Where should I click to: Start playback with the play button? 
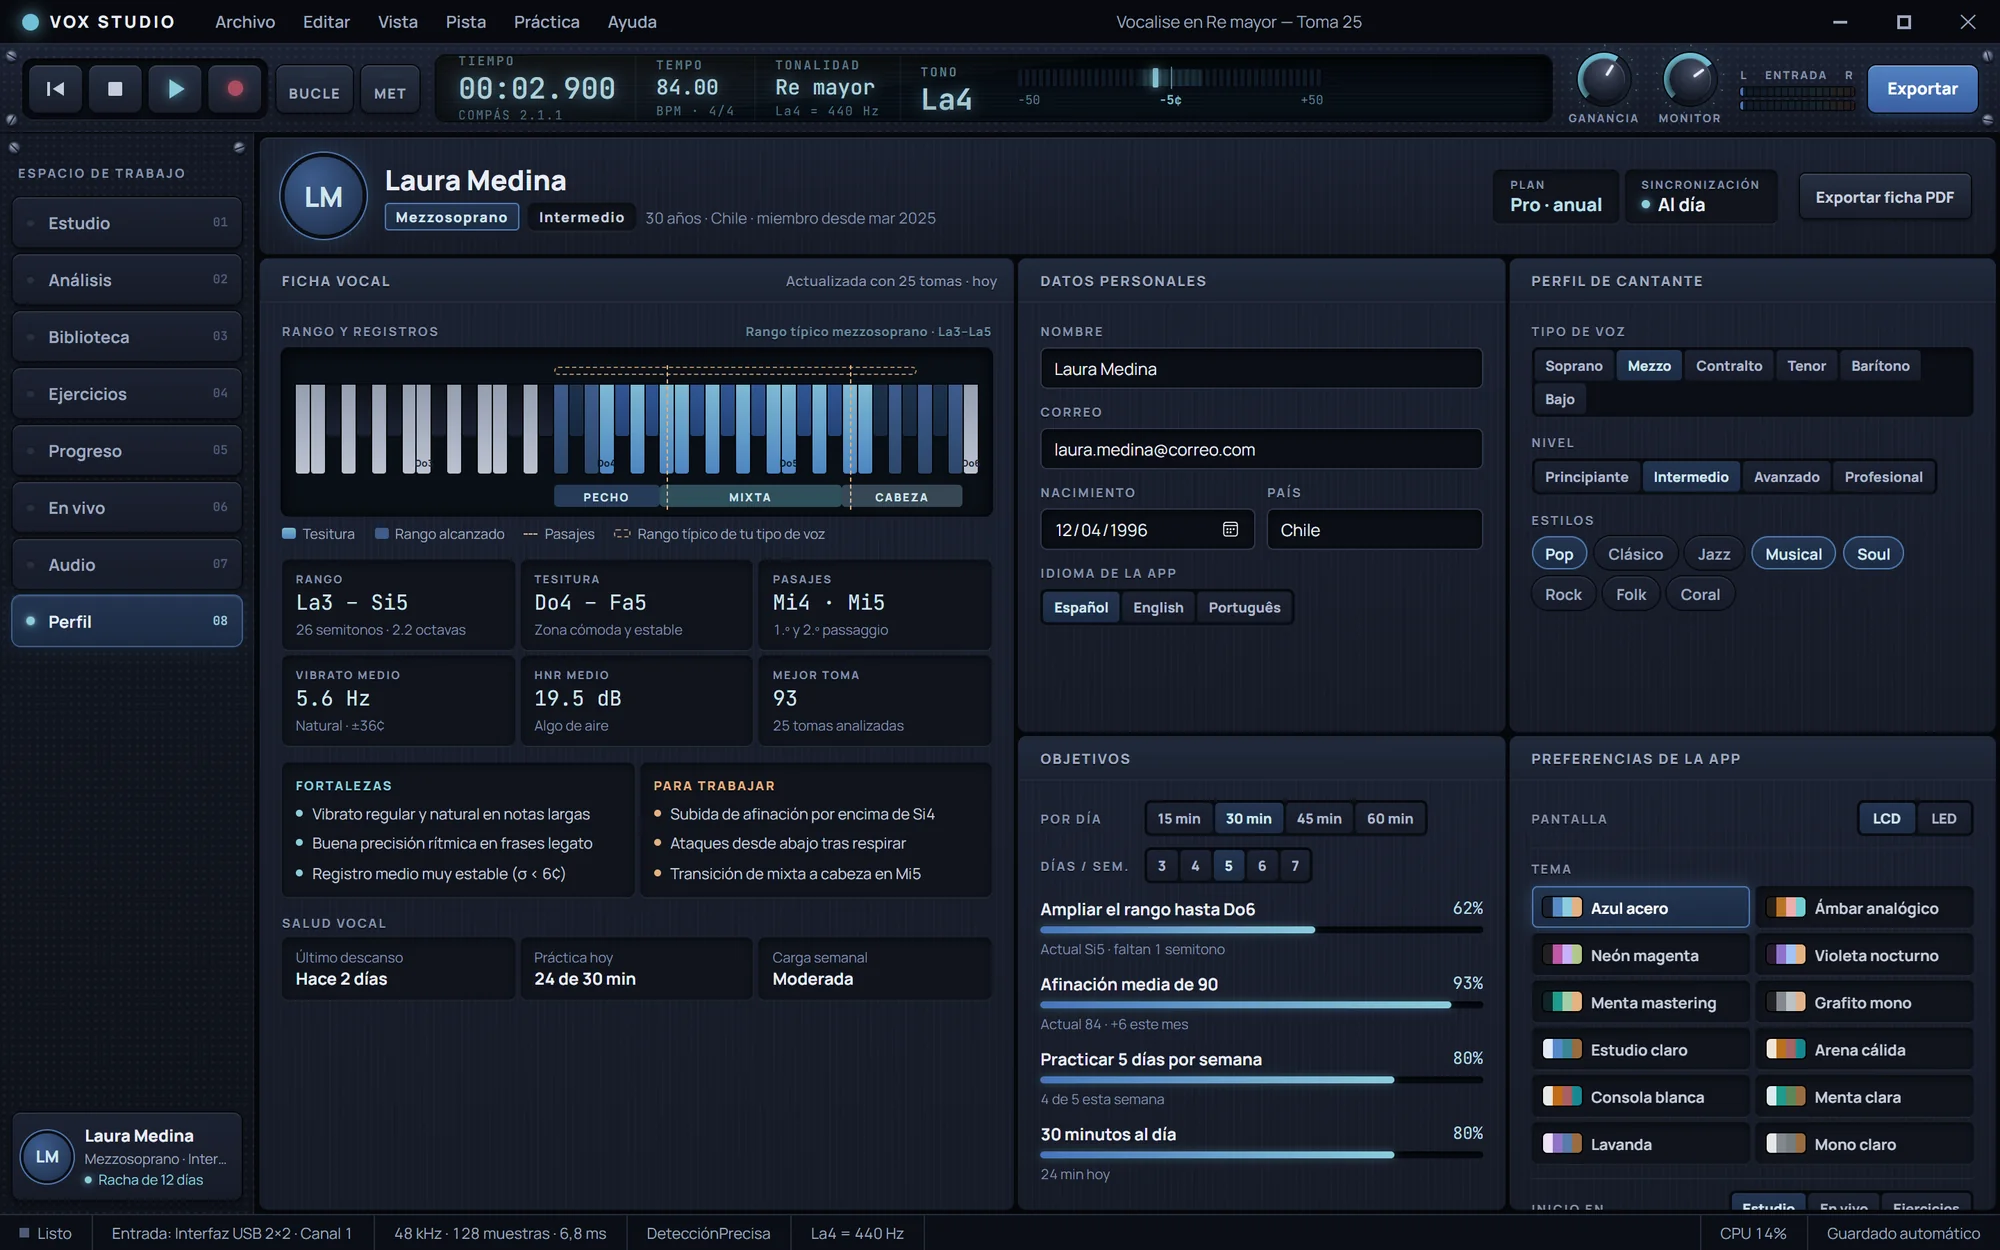(x=175, y=89)
